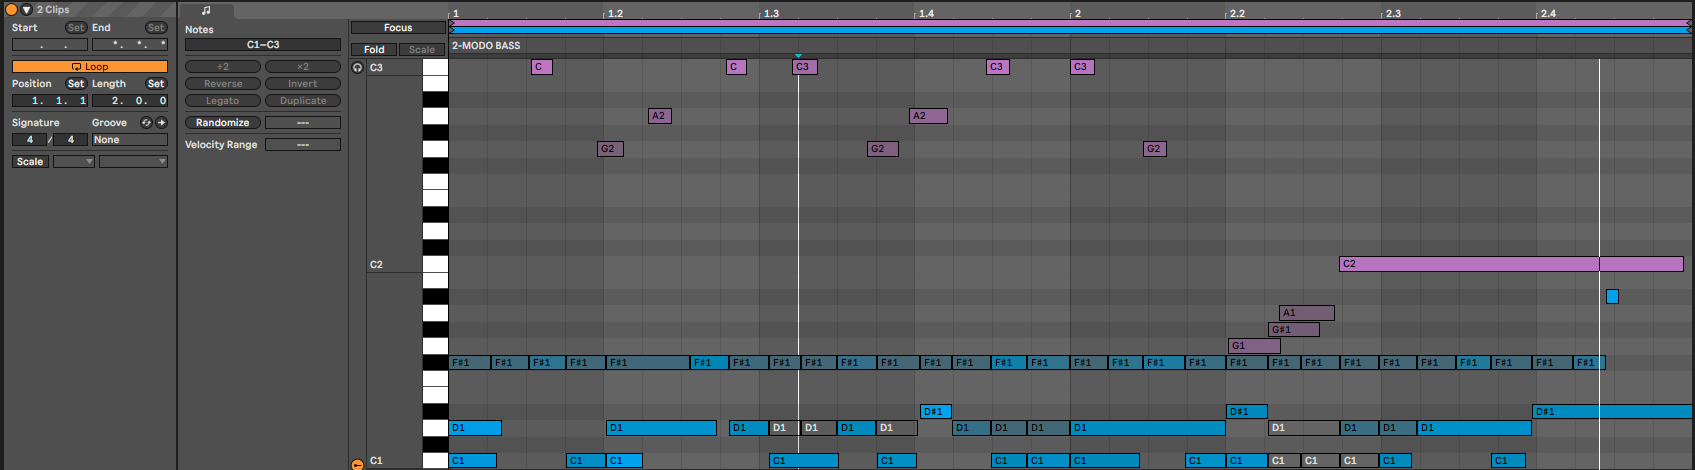Click the commit groove arrow icon
The height and width of the screenshot is (470, 1695).
point(161,123)
